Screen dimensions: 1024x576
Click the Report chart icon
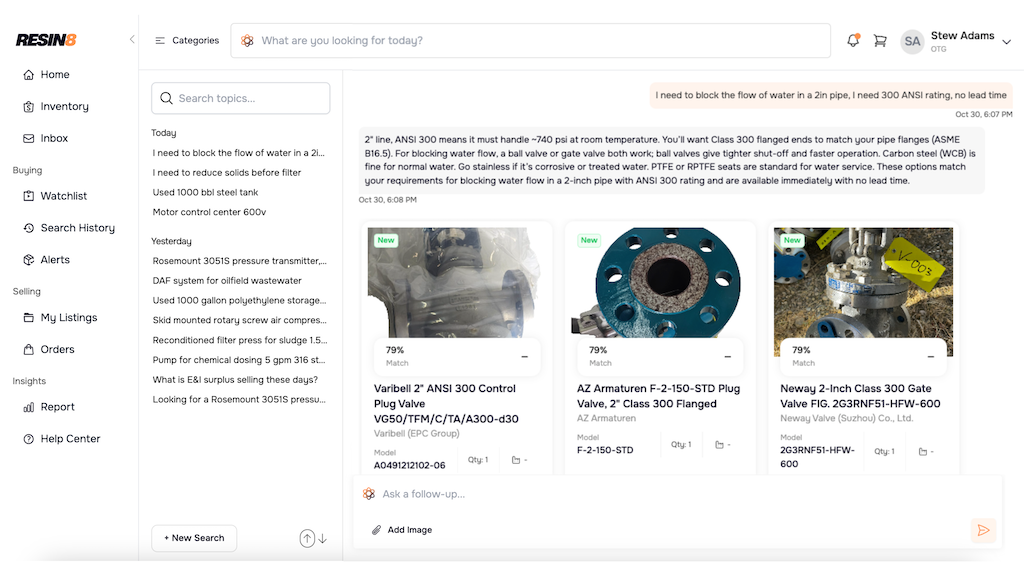(29, 407)
